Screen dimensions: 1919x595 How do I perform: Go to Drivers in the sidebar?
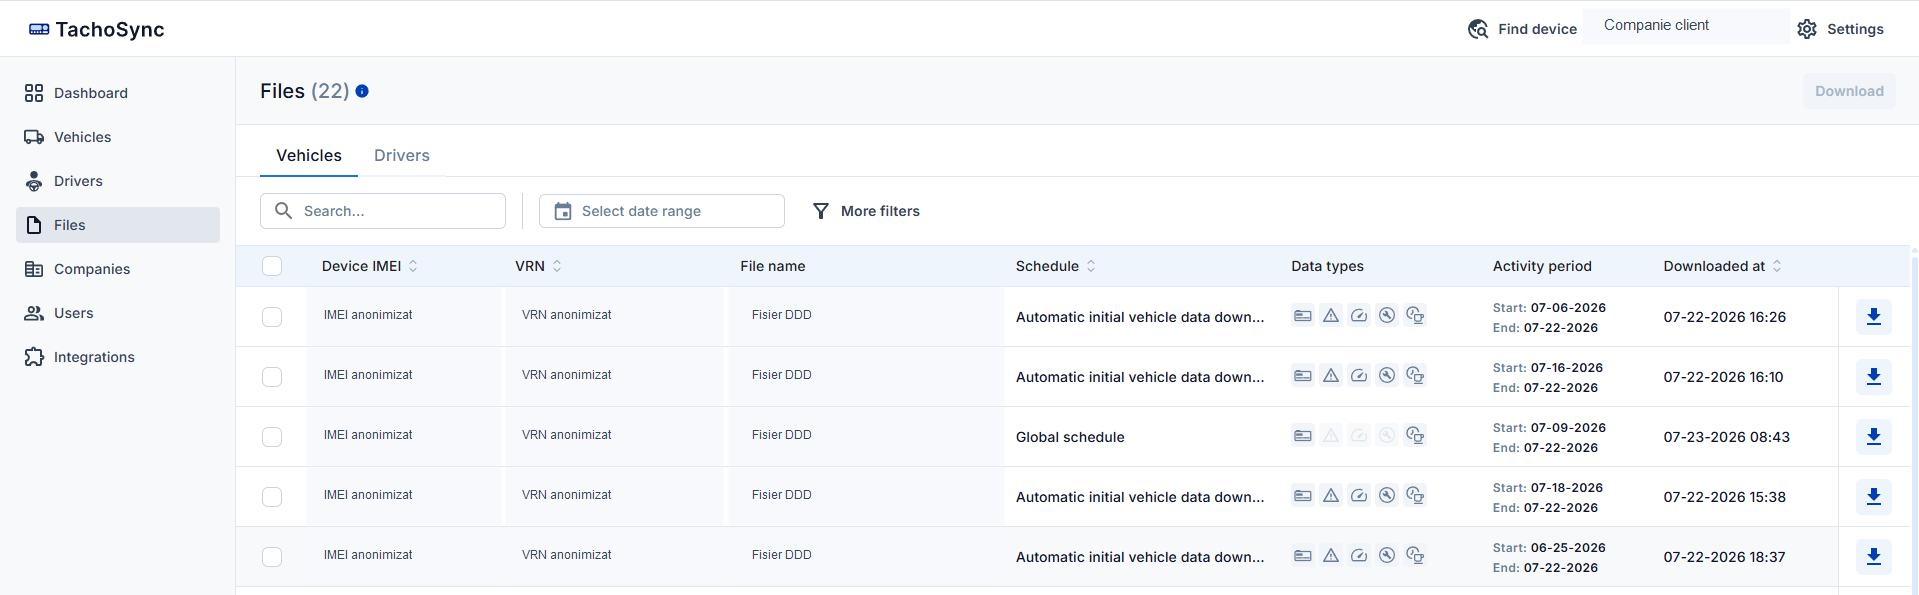coord(118,181)
